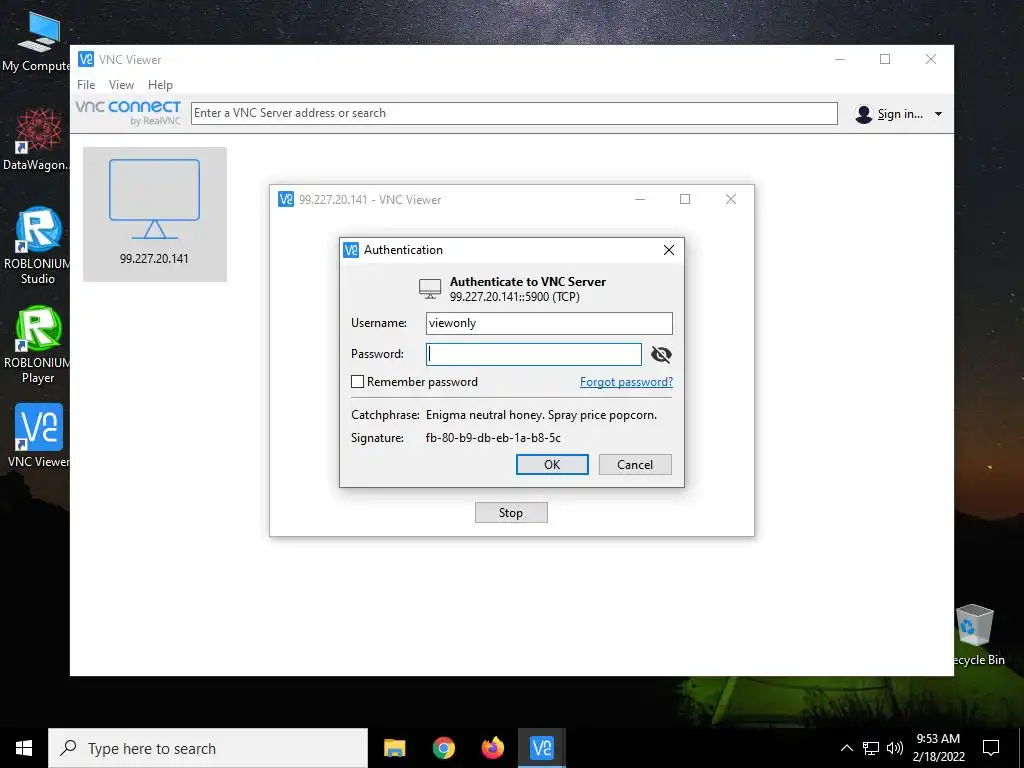Screen dimensions: 1024x768
Task: Close the Authentication dialog
Action: pos(669,250)
